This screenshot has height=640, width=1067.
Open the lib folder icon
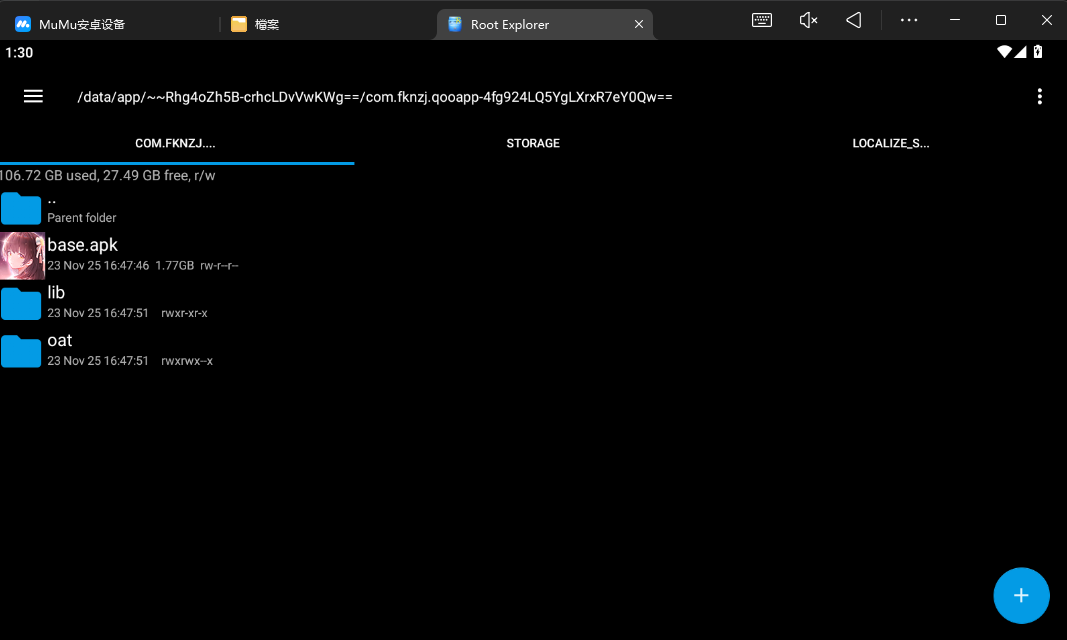point(21,303)
